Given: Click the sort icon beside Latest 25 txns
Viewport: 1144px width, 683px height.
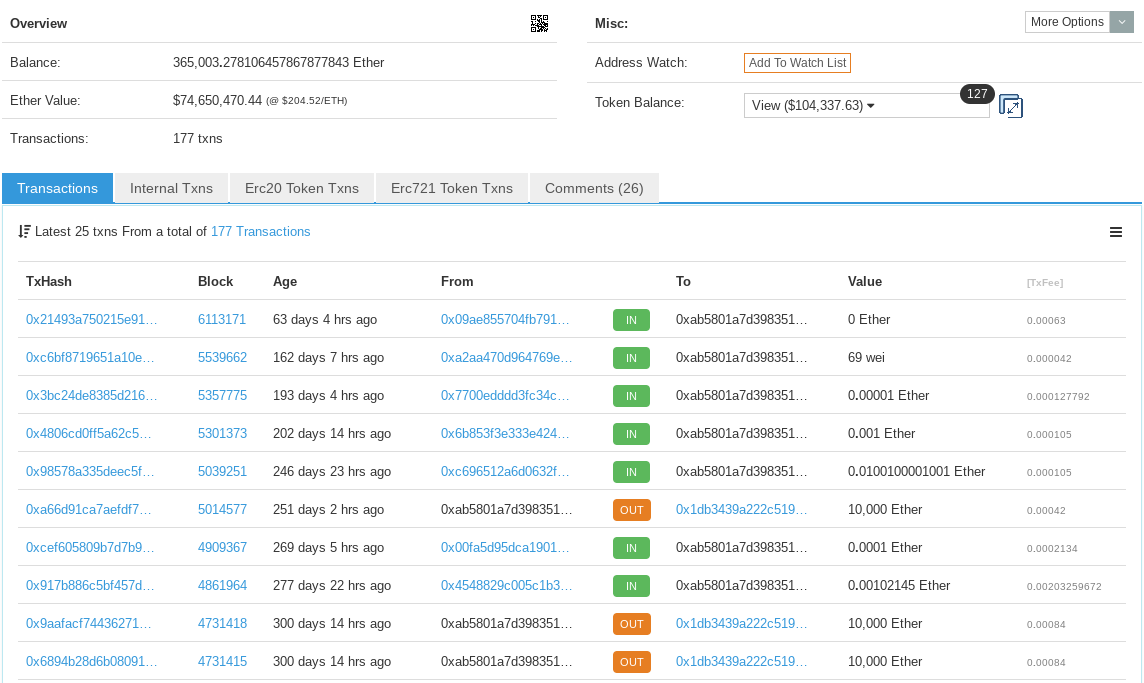Looking at the screenshot, I should point(24,231).
